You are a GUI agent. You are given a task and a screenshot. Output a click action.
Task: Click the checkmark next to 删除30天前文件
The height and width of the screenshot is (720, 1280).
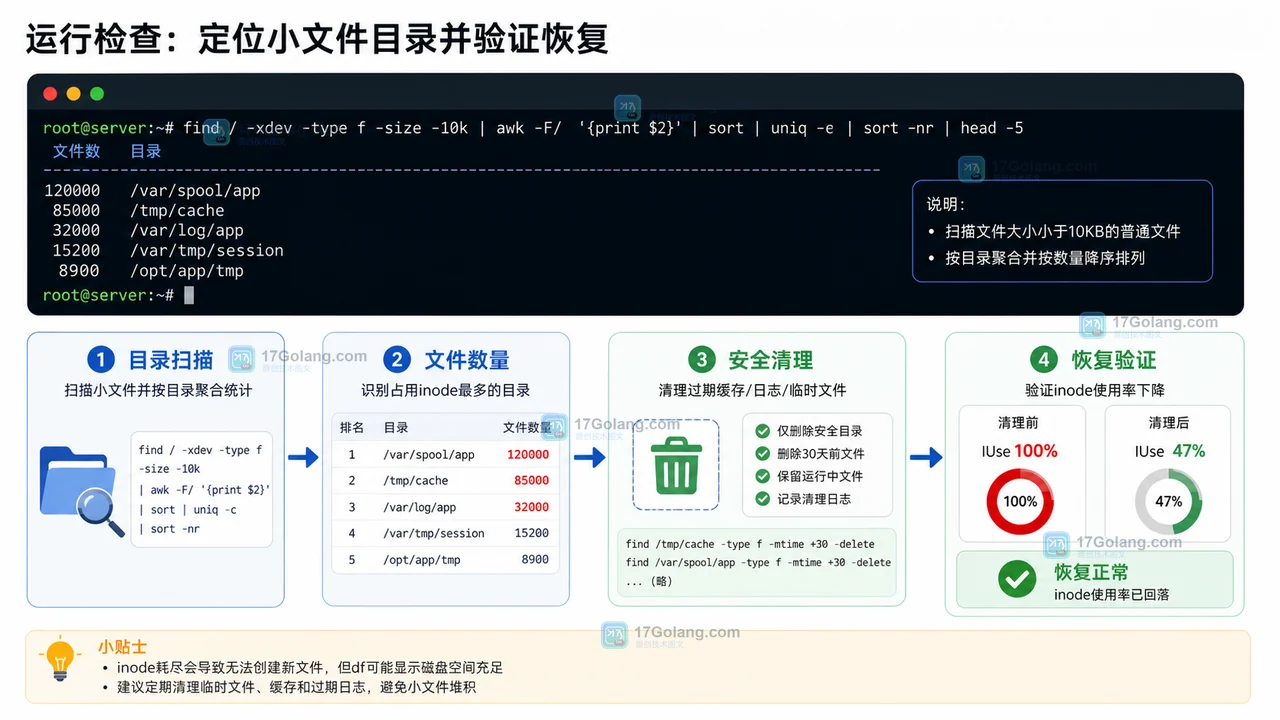(x=763, y=454)
